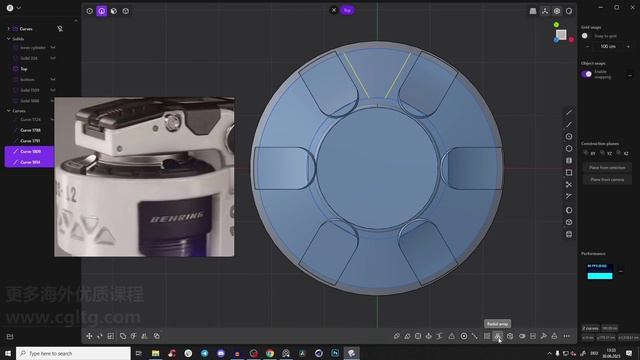The image size is (640, 360).
Task: Toggle the XY construction plane
Action: (x=589, y=153)
